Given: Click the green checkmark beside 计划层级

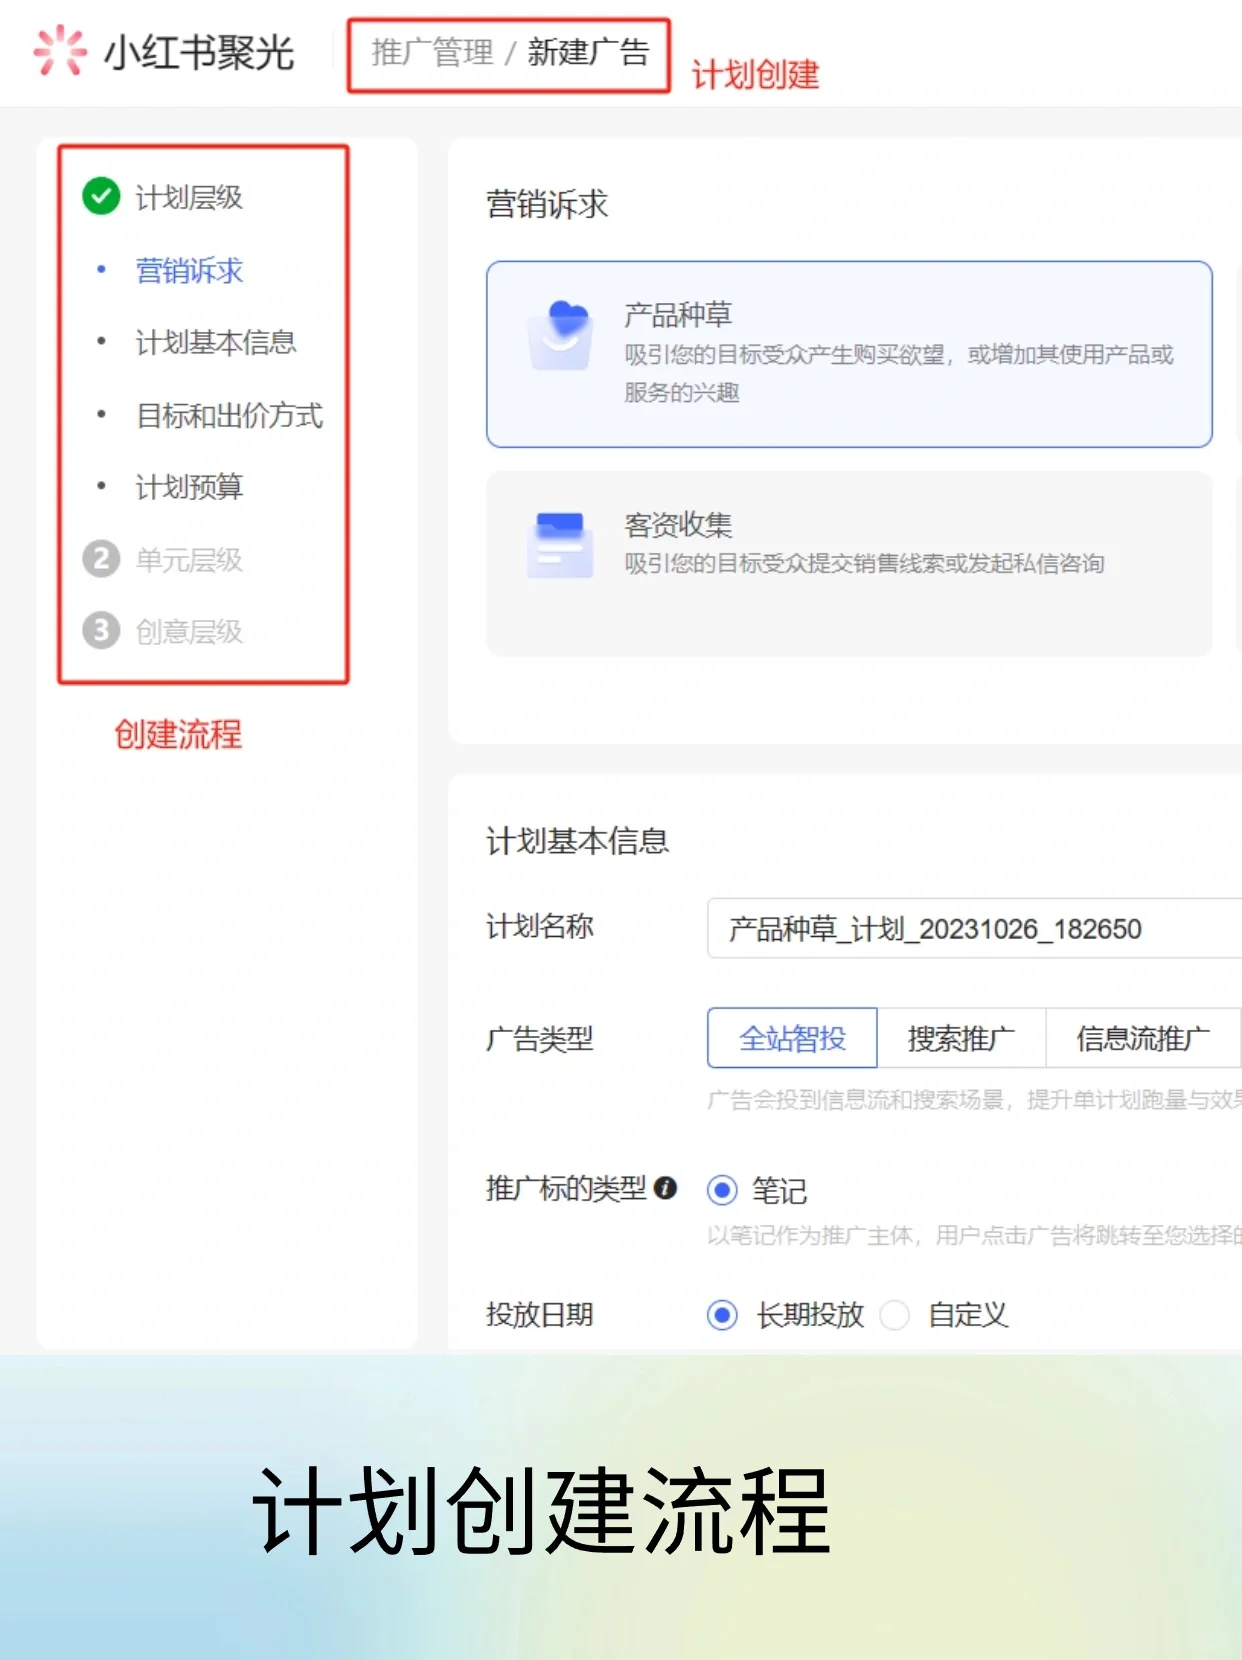Looking at the screenshot, I should (x=101, y=196).
